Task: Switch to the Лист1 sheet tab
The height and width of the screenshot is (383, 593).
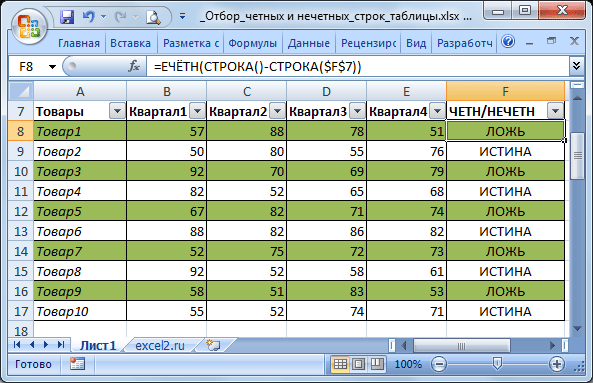Action: point(98,345)
